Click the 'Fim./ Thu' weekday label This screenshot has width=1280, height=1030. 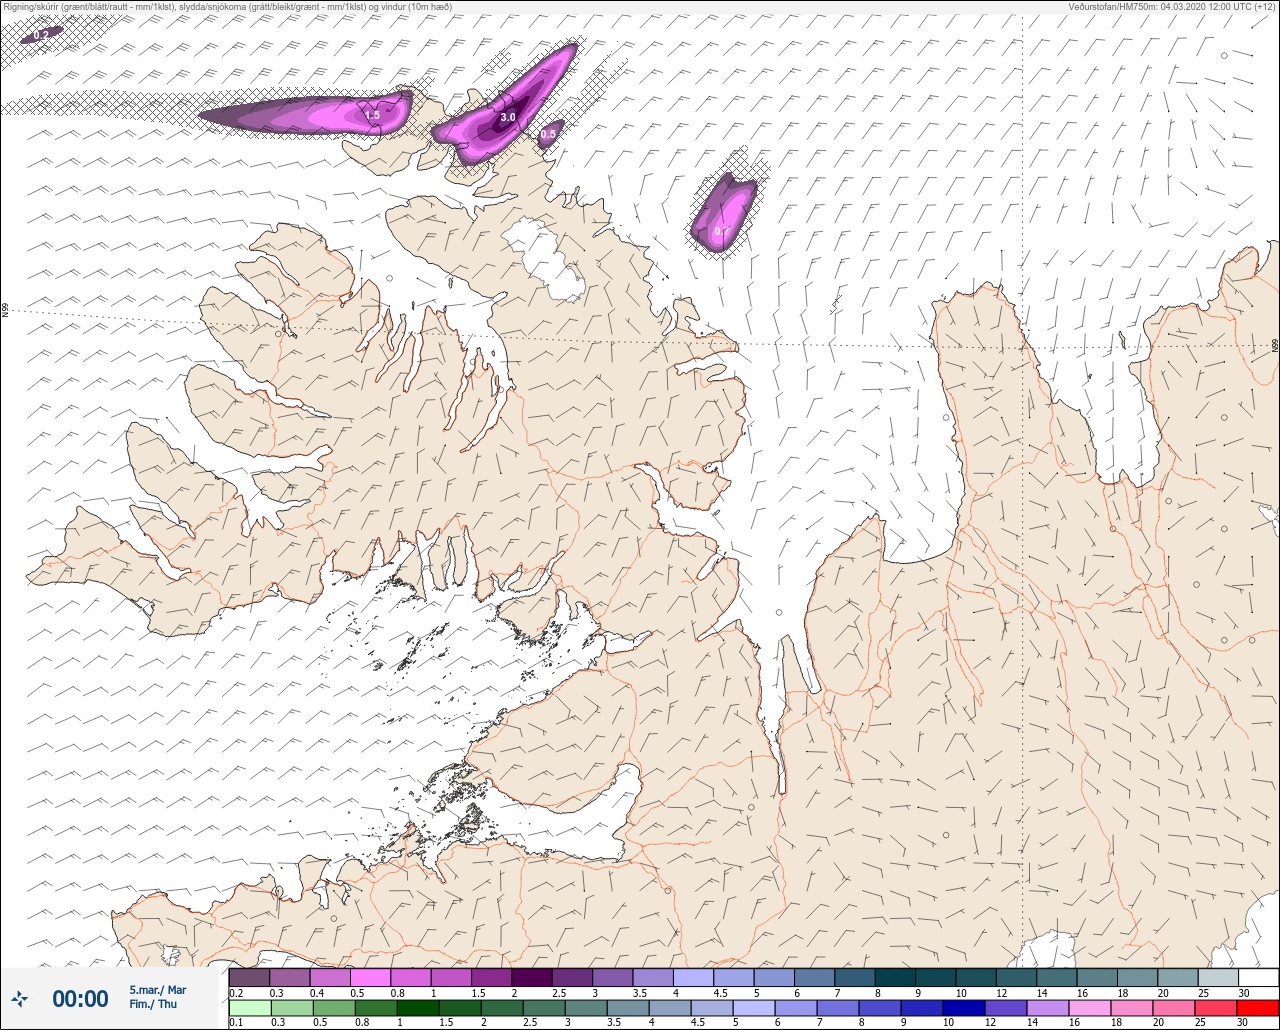click(153, 1004)
